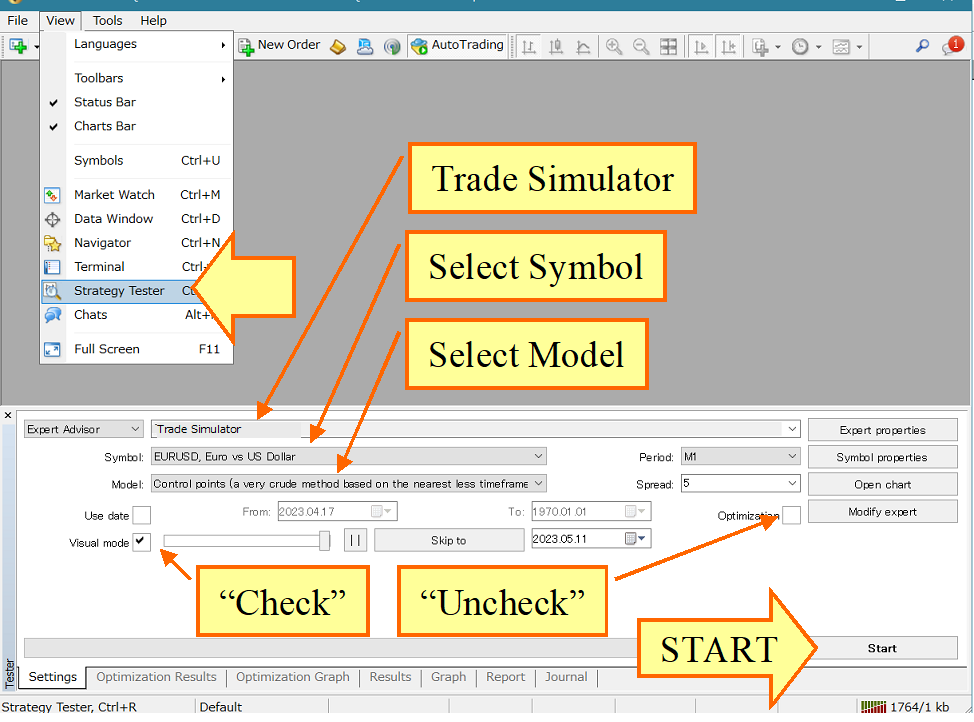Open the chat notifications icon
Image resolution: width=974 pixels, height=722 pixels.
pos(950,46)
